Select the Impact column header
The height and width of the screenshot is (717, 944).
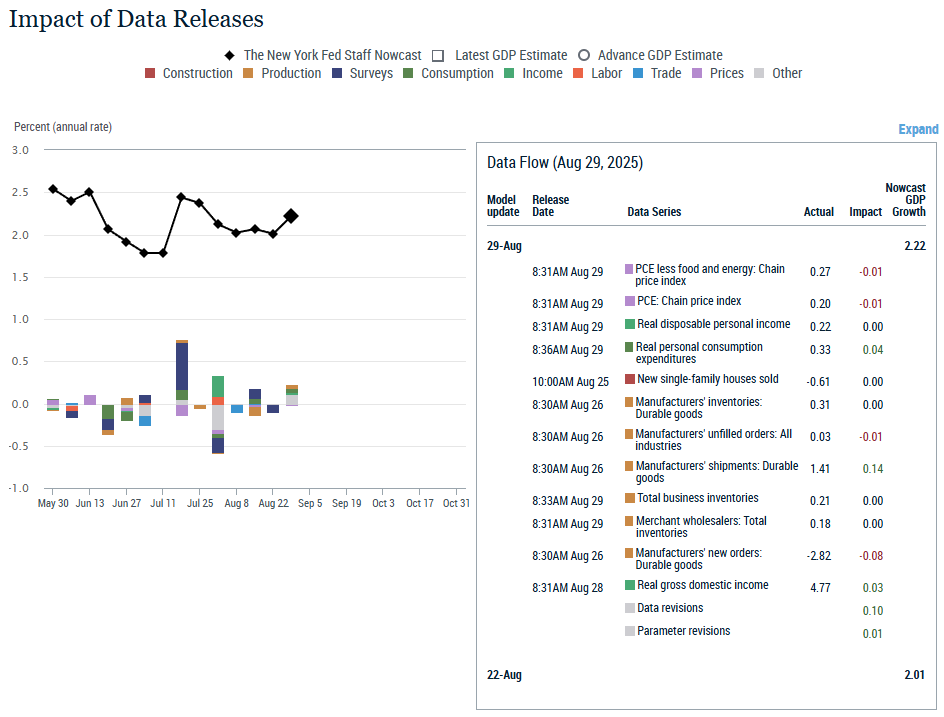tap(865, 212)
